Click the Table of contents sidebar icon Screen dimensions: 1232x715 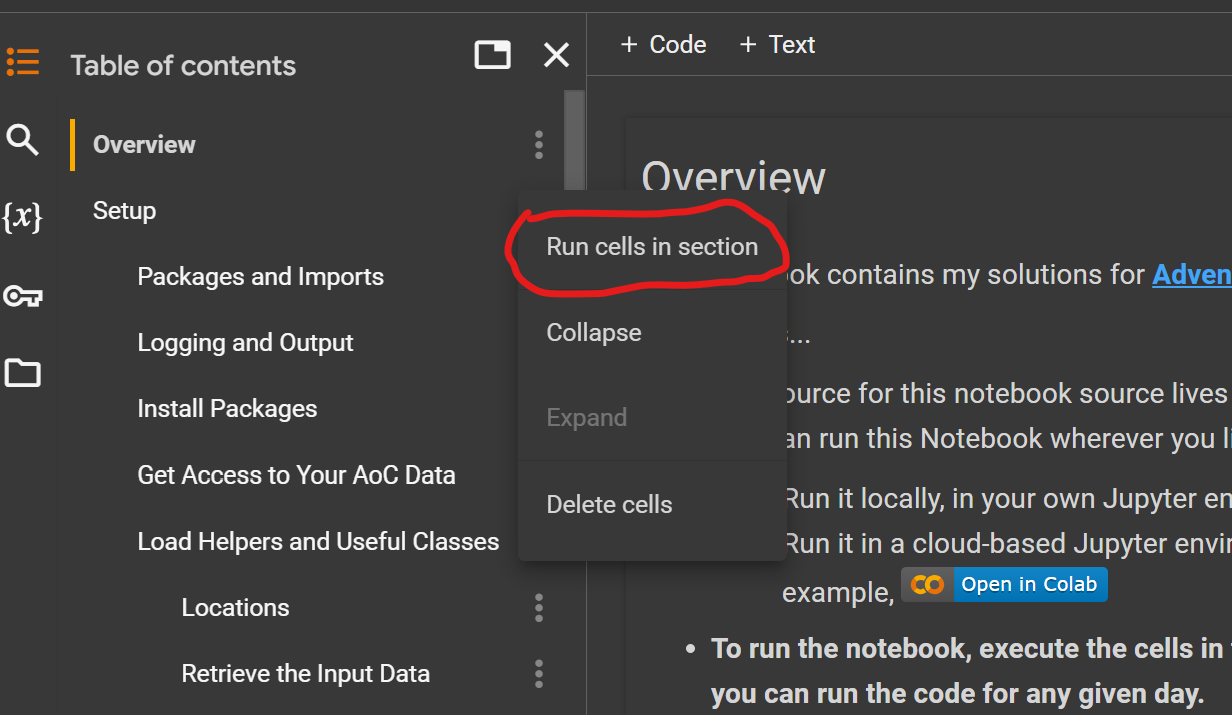[22, 62]
